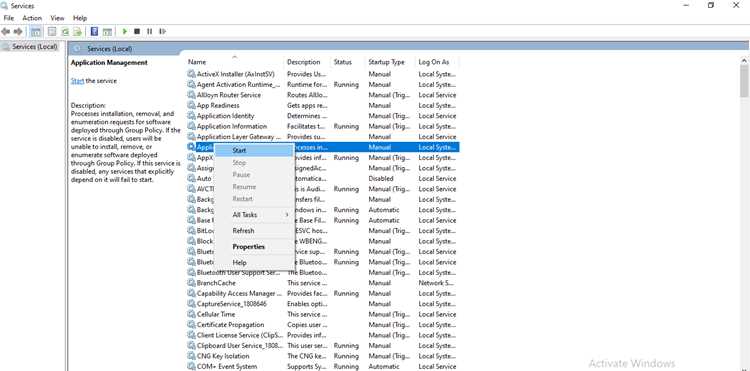Click the green Refresh toolbar icon
Viewport: 750px width, 371px height.
(x=65, y=31)
